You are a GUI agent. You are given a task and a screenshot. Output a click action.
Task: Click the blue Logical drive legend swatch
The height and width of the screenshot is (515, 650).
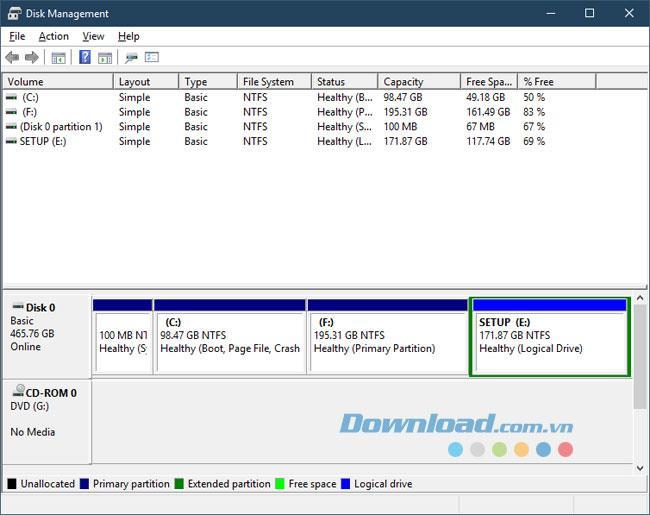[345, 483]
